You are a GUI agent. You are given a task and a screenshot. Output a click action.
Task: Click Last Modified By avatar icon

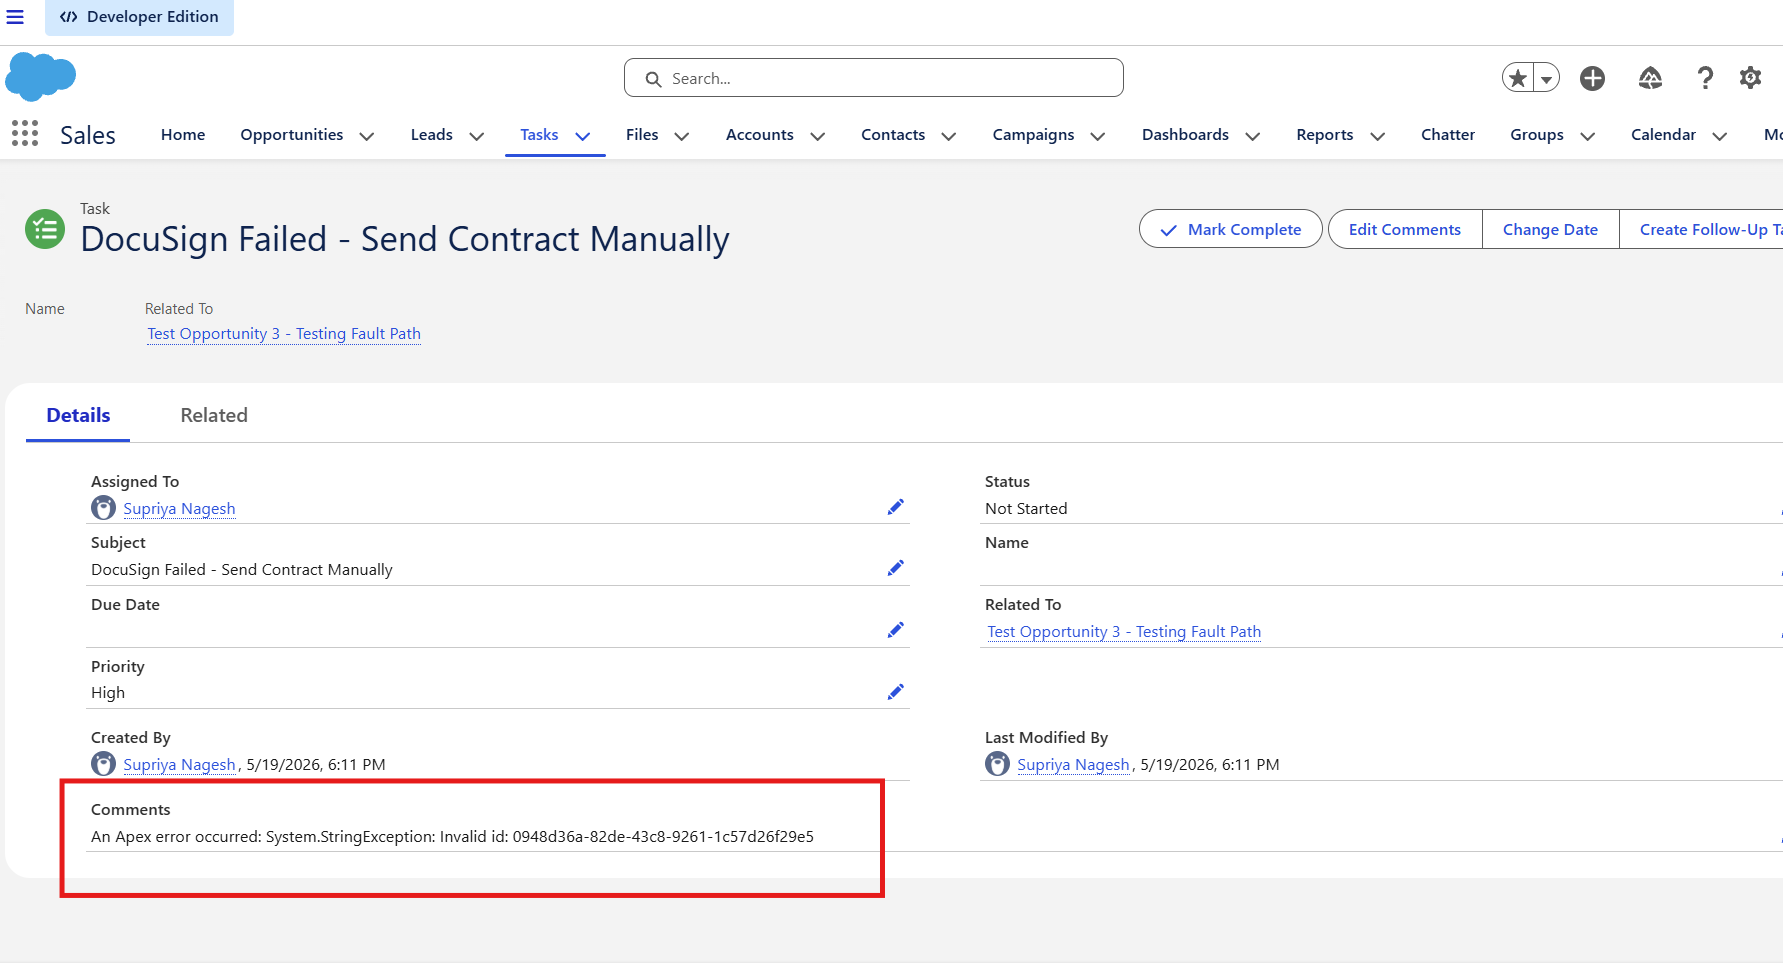(997, 764)
